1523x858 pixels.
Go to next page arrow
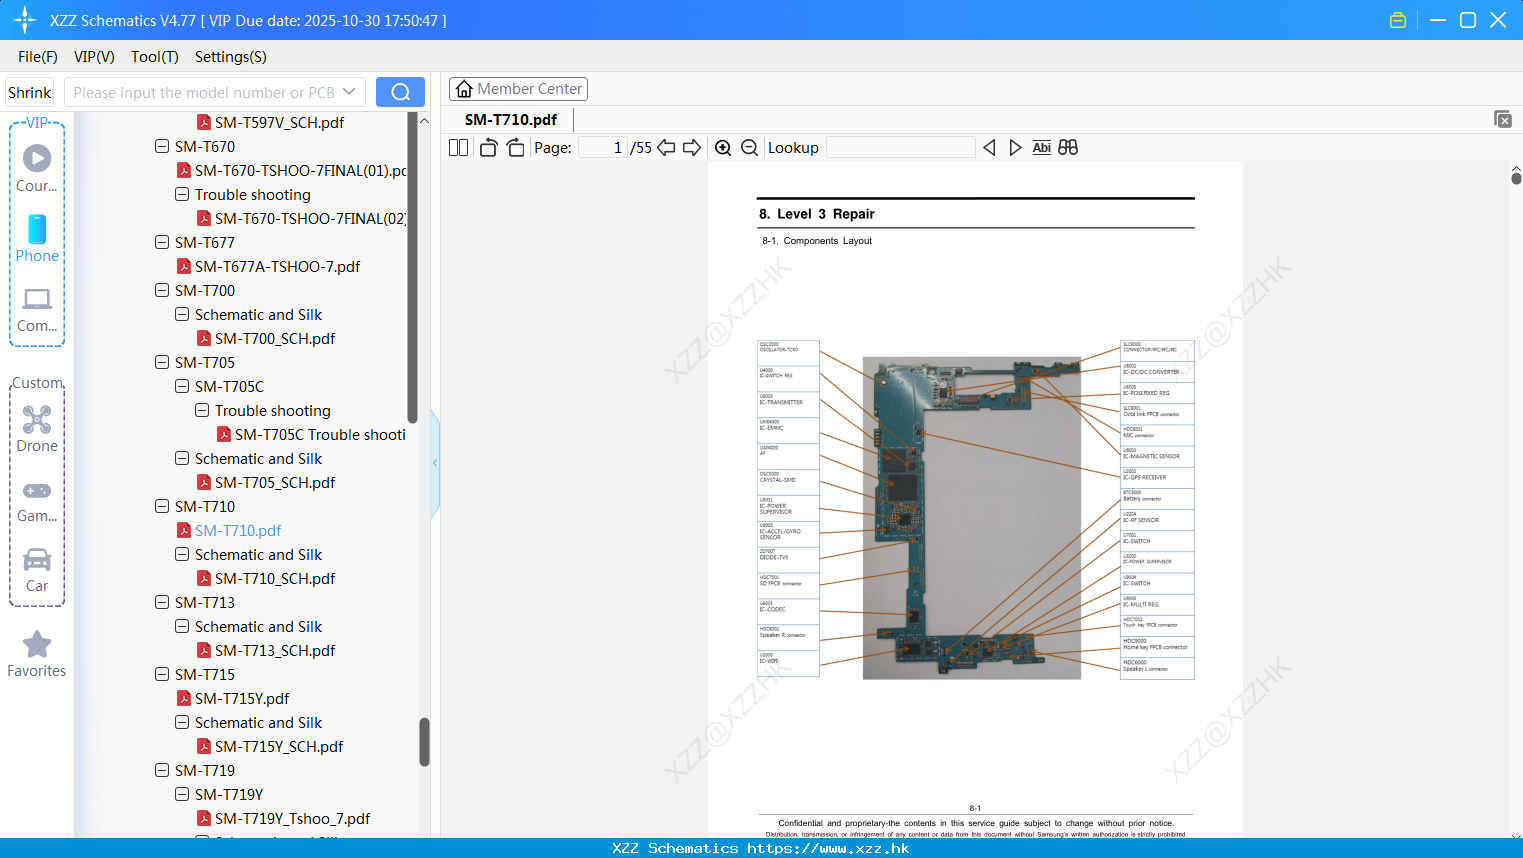692,148
